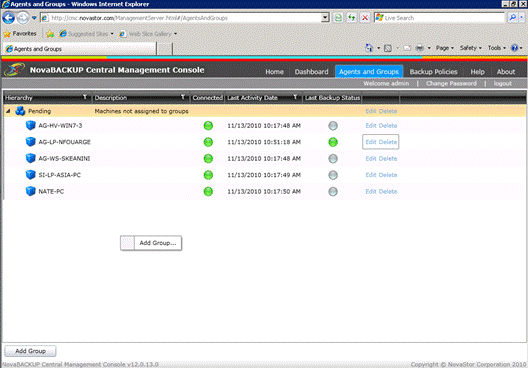The image size is (528, 368).
Task: Click the Machines not assigned to groups description
Action: pyautogui.click(x=141, y=111)
